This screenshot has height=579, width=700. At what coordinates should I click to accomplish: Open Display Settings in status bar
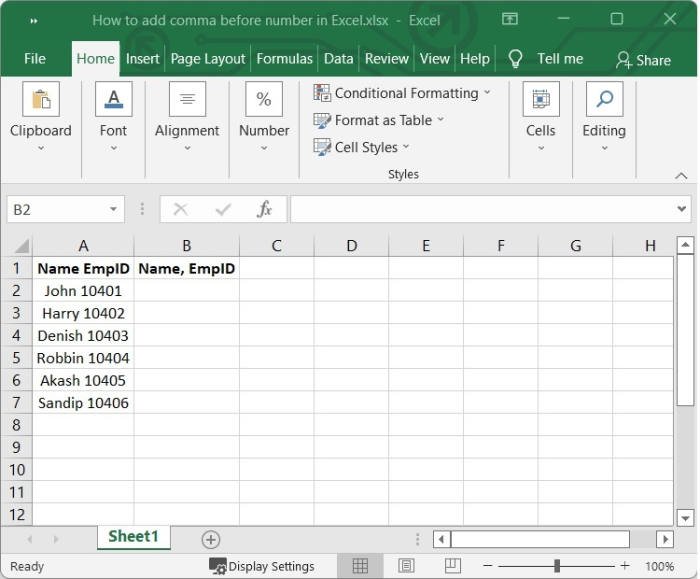point(262,566)
